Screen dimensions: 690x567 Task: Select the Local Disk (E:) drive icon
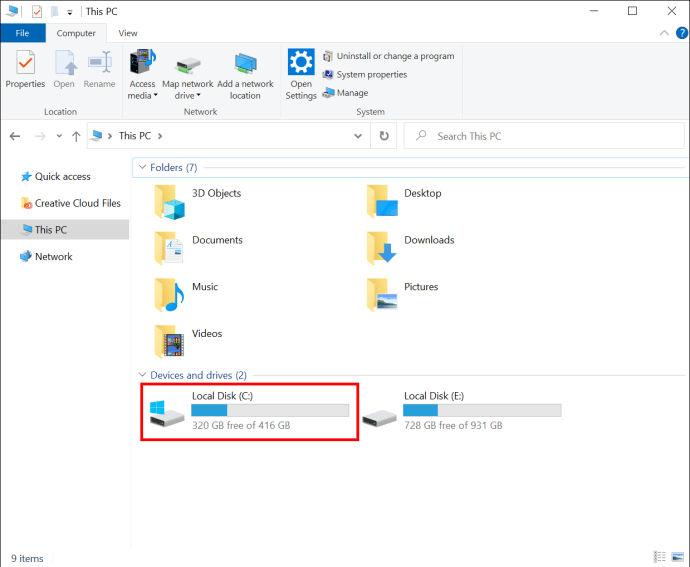tap(379, 418)
